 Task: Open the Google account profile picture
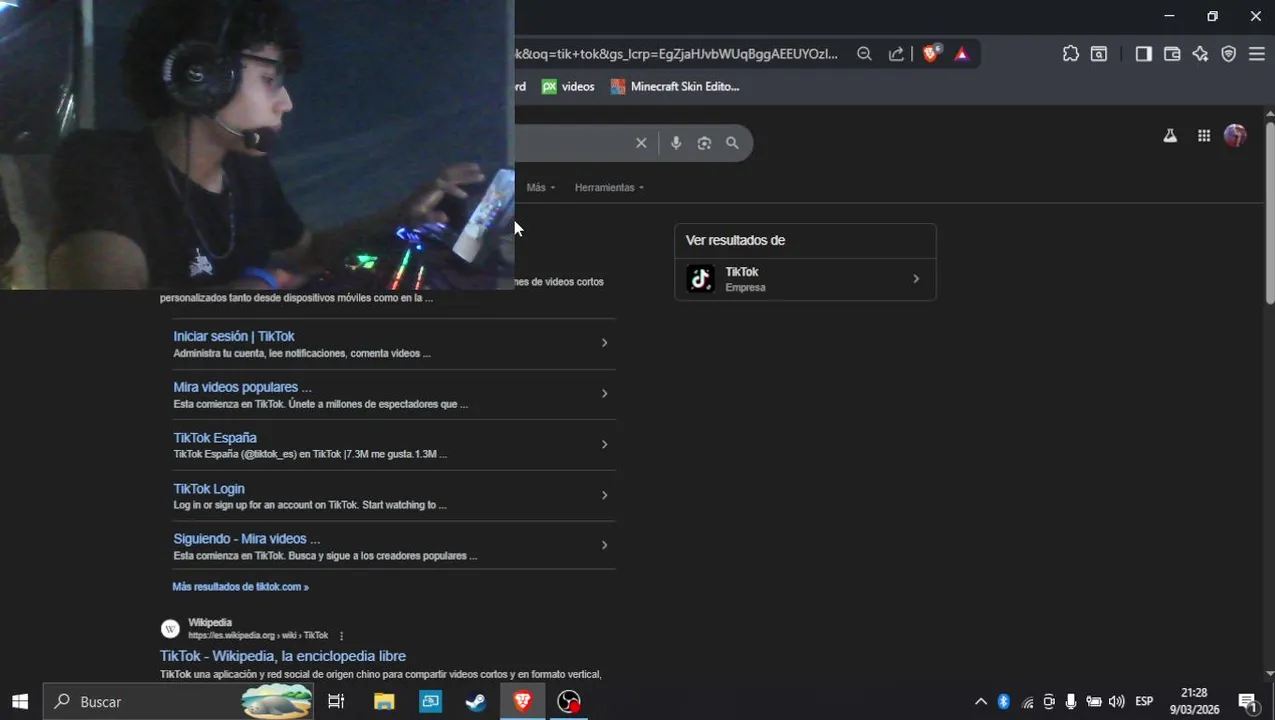[x=1235, y=136]
